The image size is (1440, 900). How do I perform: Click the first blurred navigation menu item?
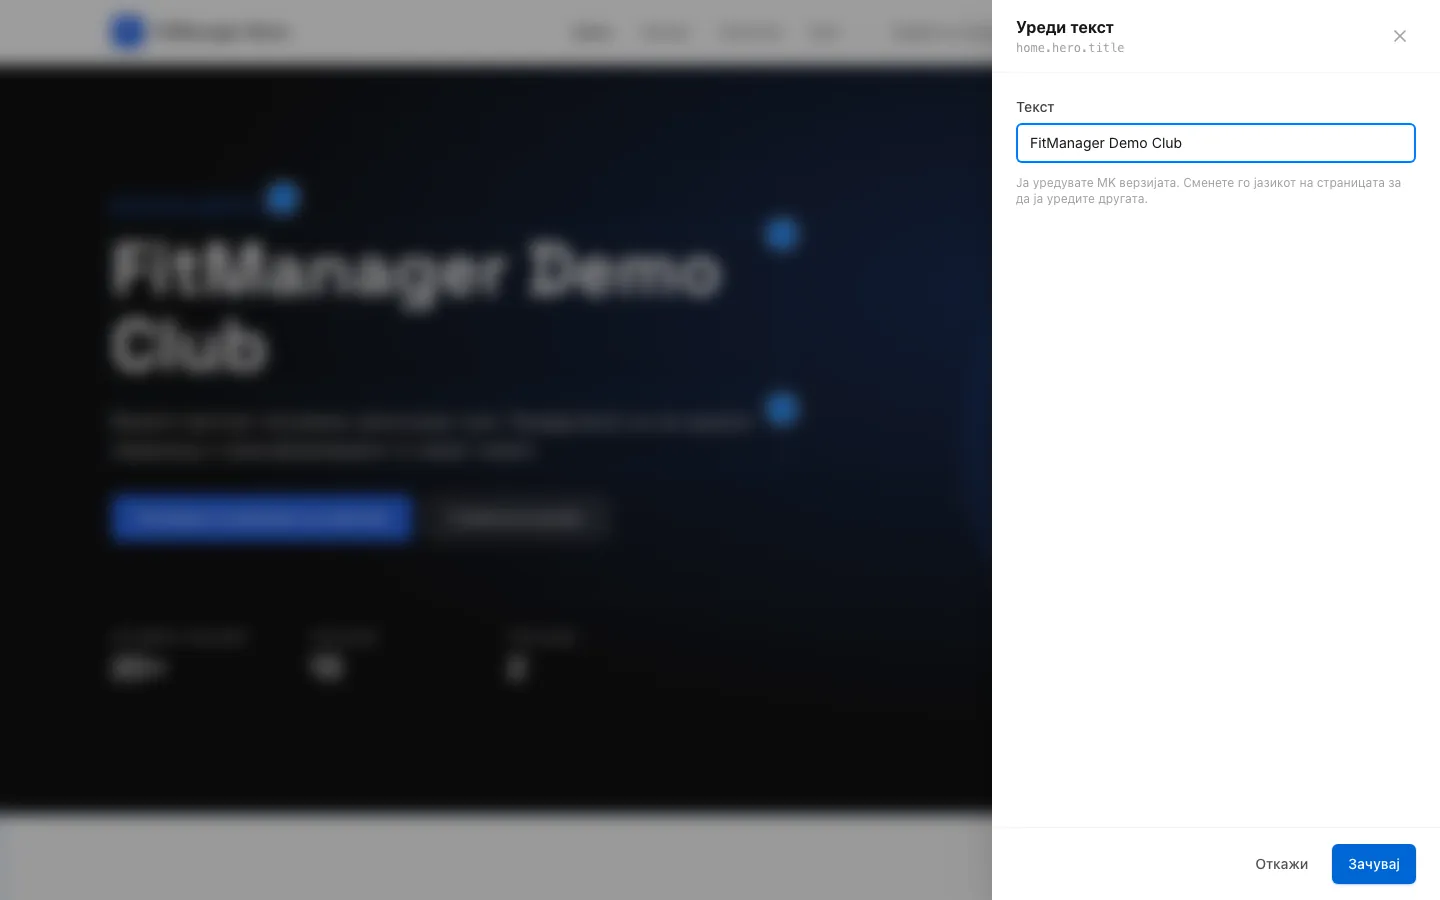point(592,33)
